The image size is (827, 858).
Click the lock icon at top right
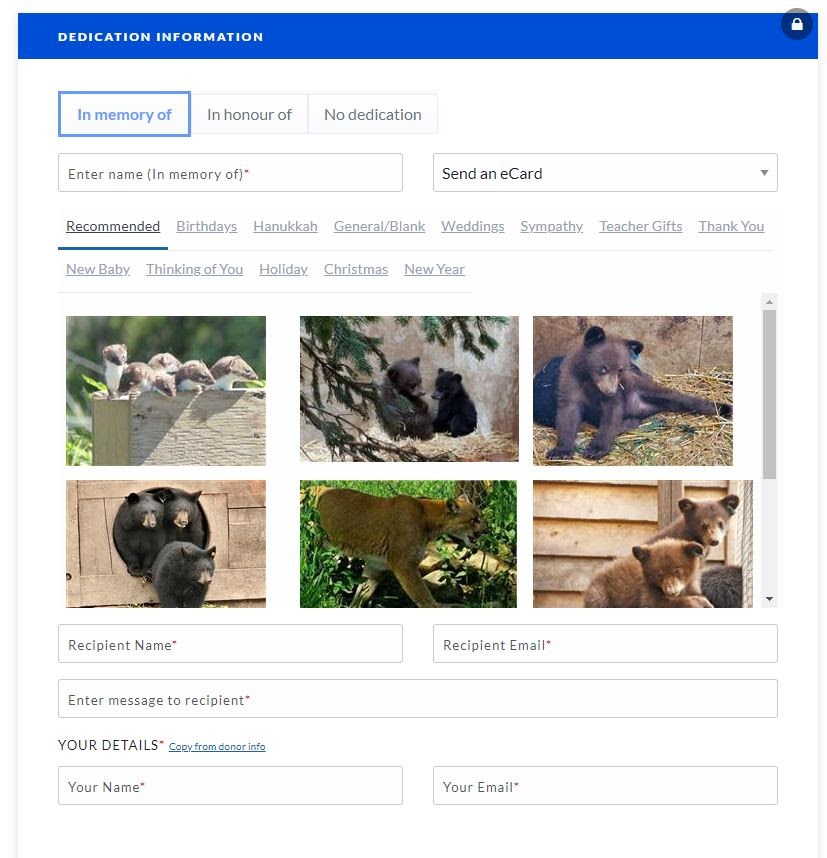coord(797,25)
